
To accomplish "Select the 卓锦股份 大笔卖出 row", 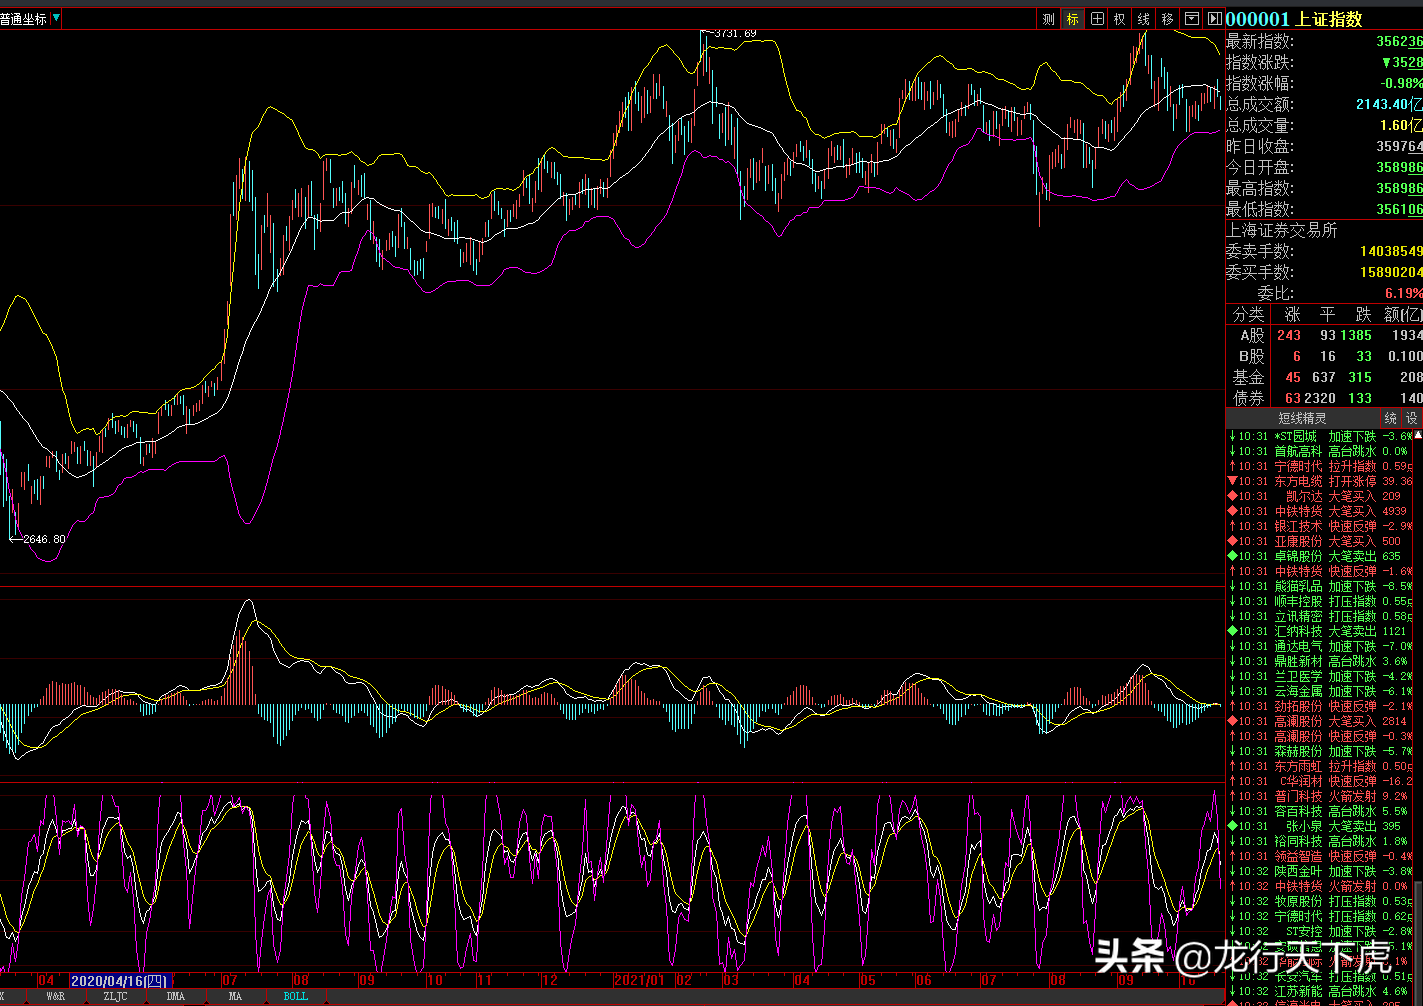I will pos(1319,557).
